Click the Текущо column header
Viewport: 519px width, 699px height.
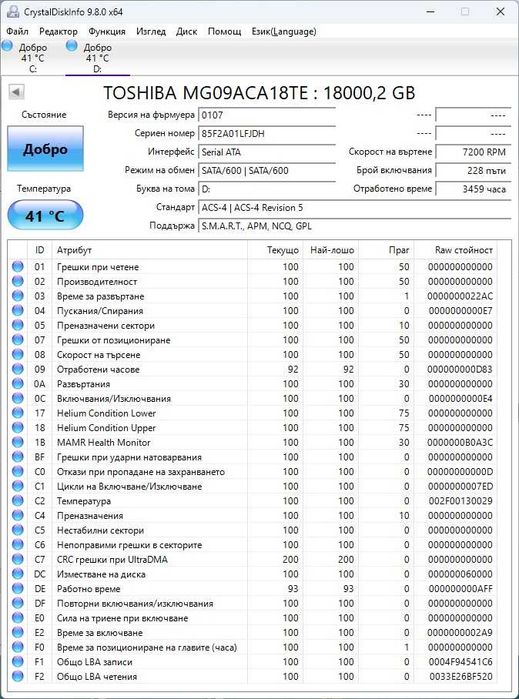coord(275,250)
